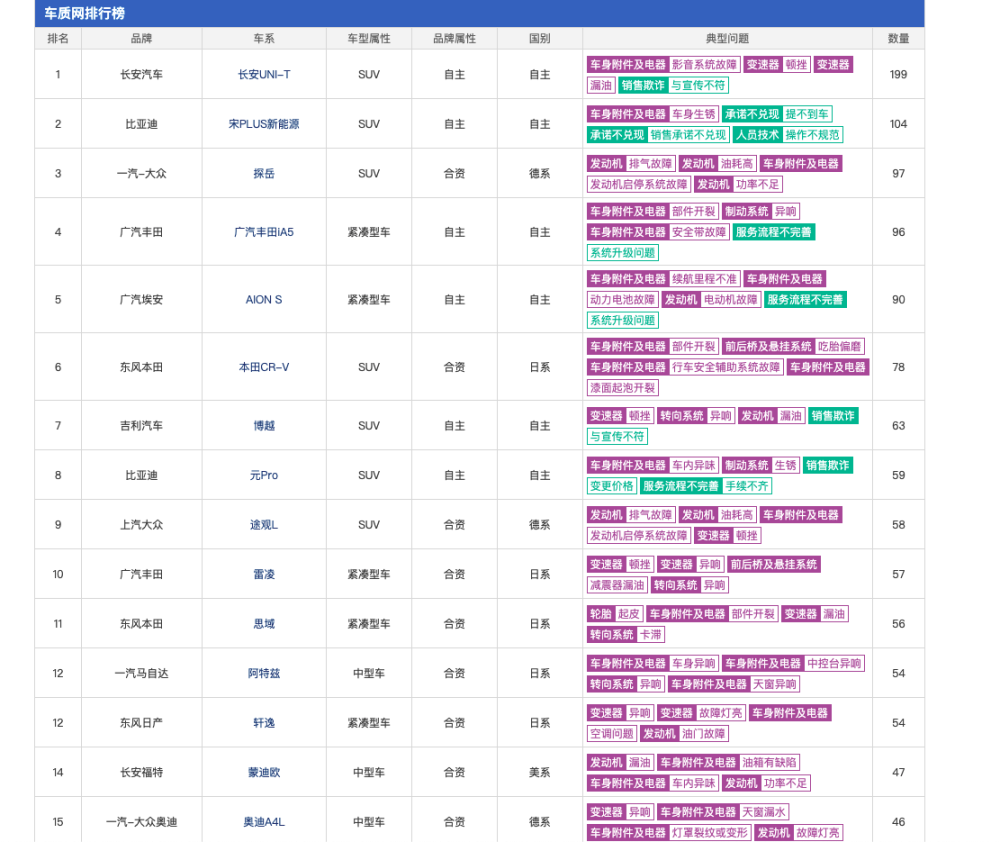Click the 手续不齐 tag in 元Pro row
Viewport: 1000px width, 842px height.
point(747,486)
